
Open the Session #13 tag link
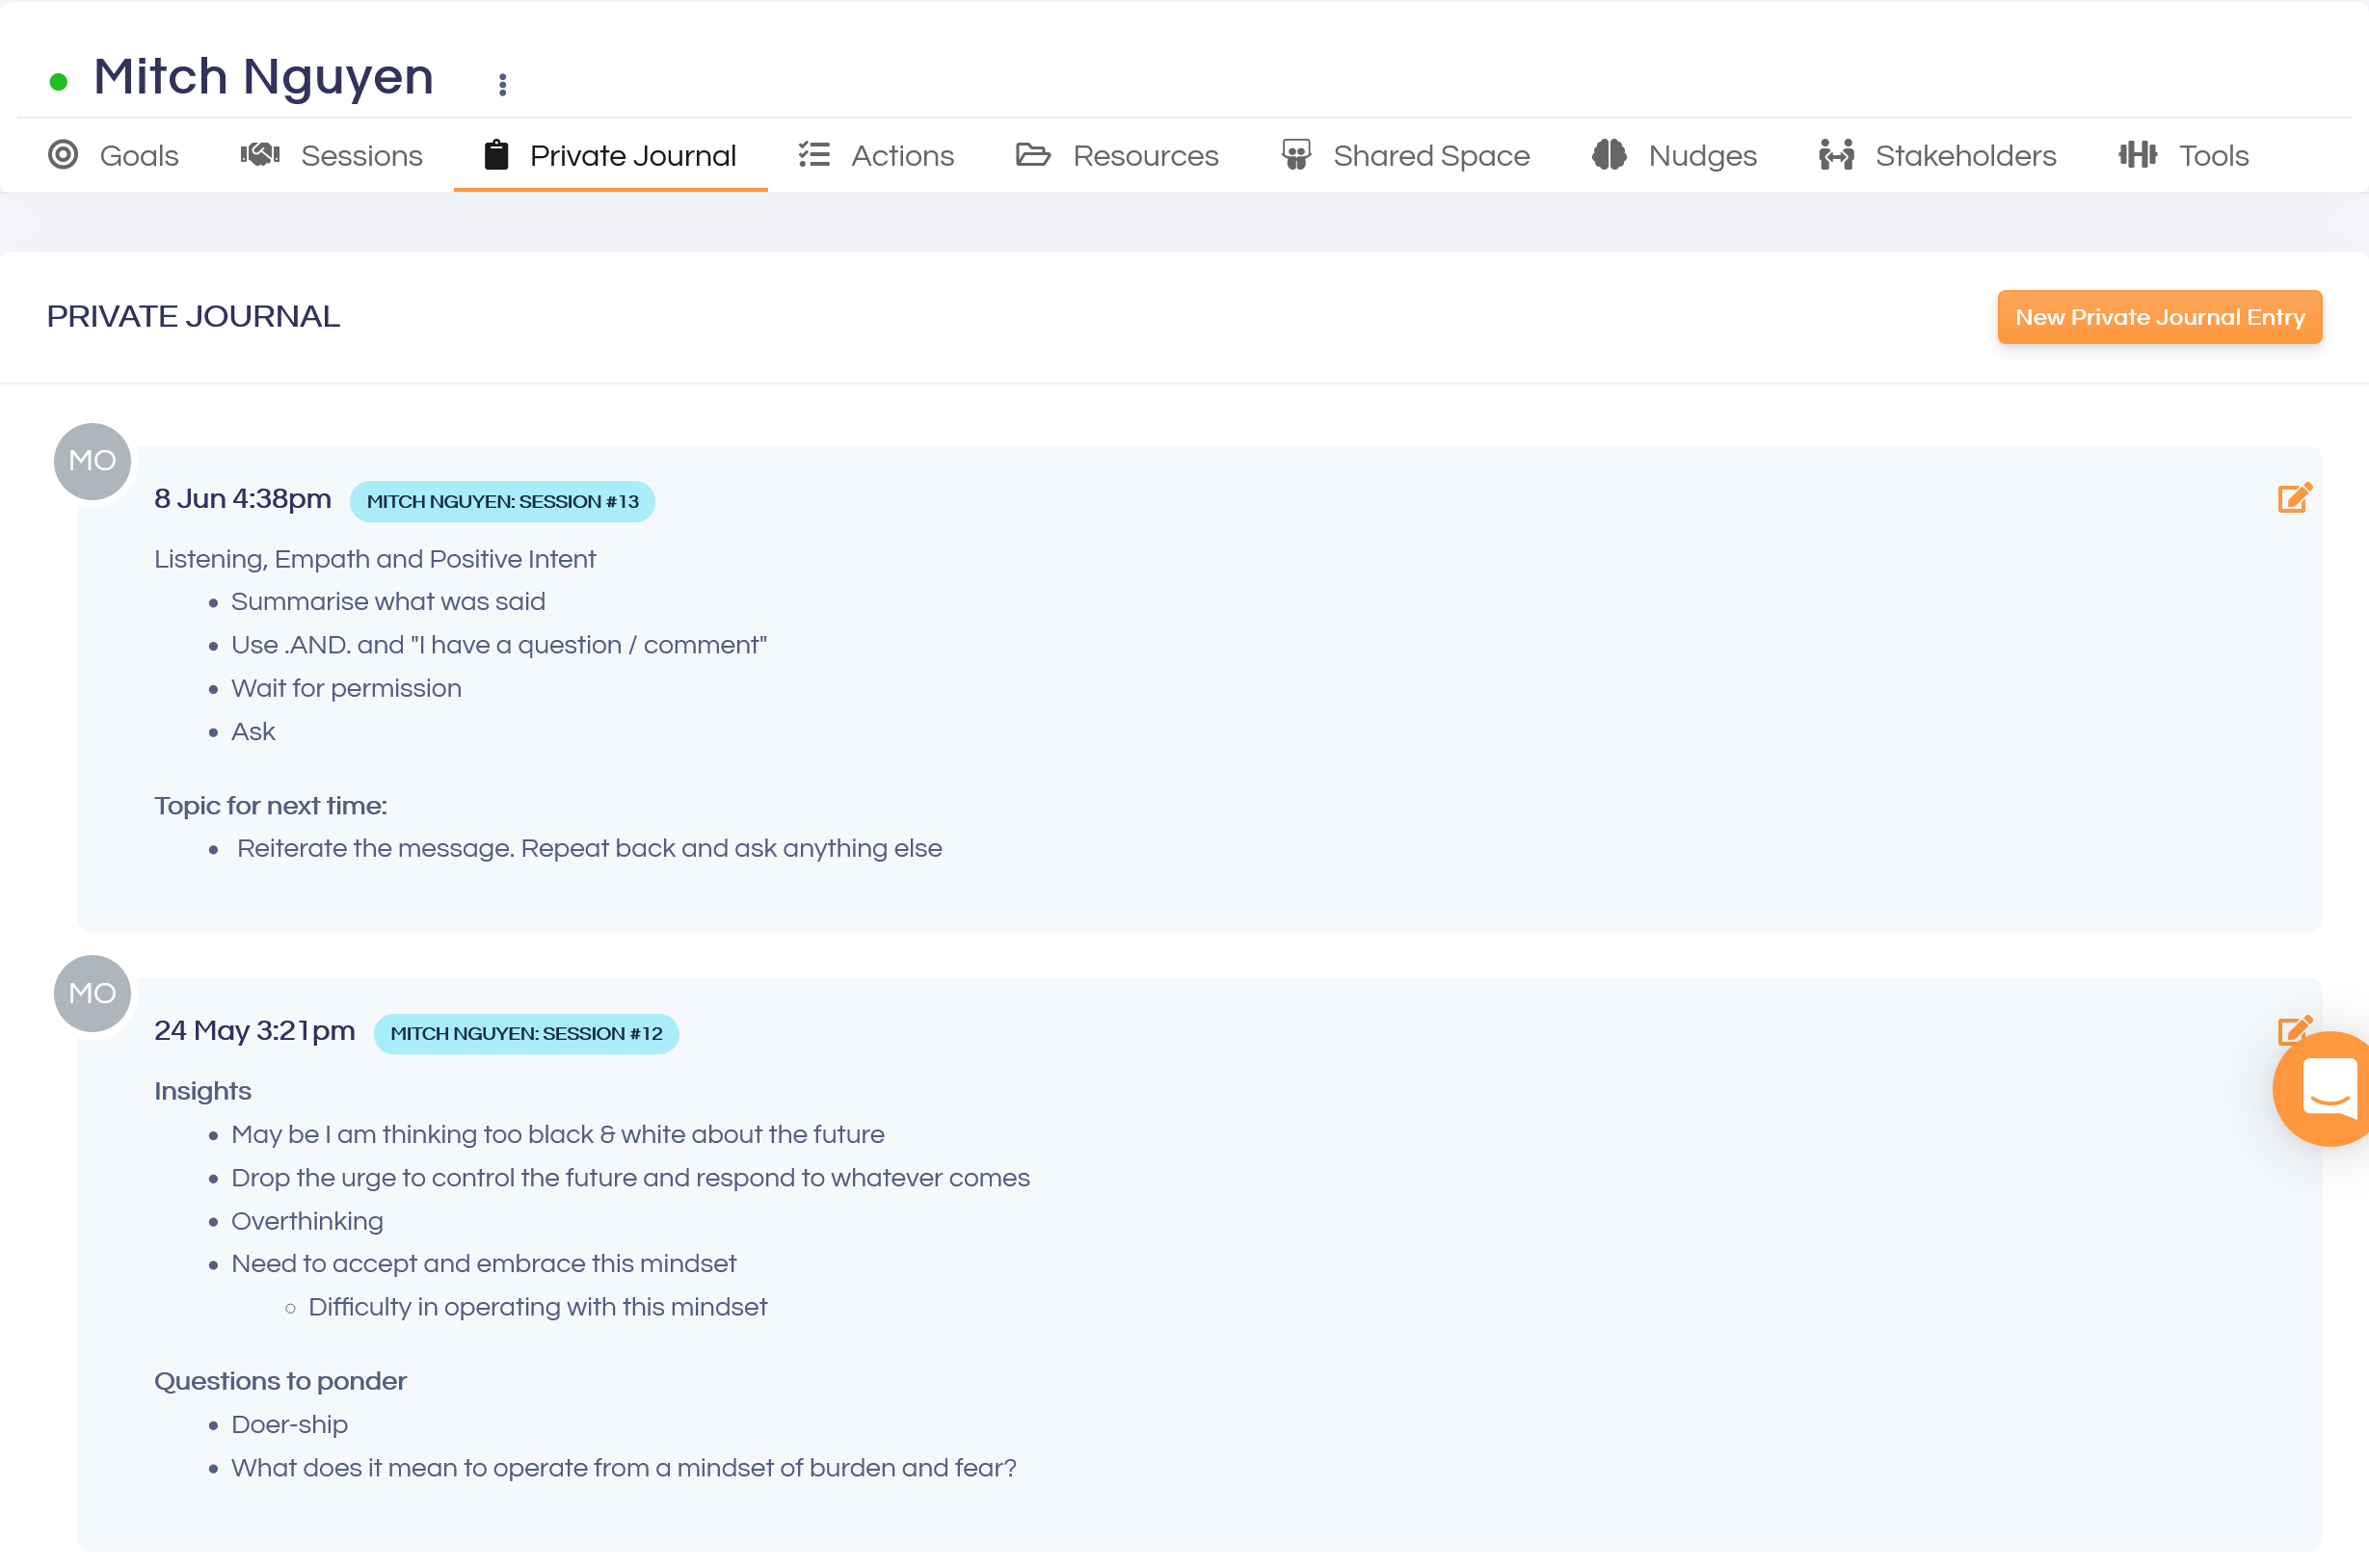coord(502,501)
